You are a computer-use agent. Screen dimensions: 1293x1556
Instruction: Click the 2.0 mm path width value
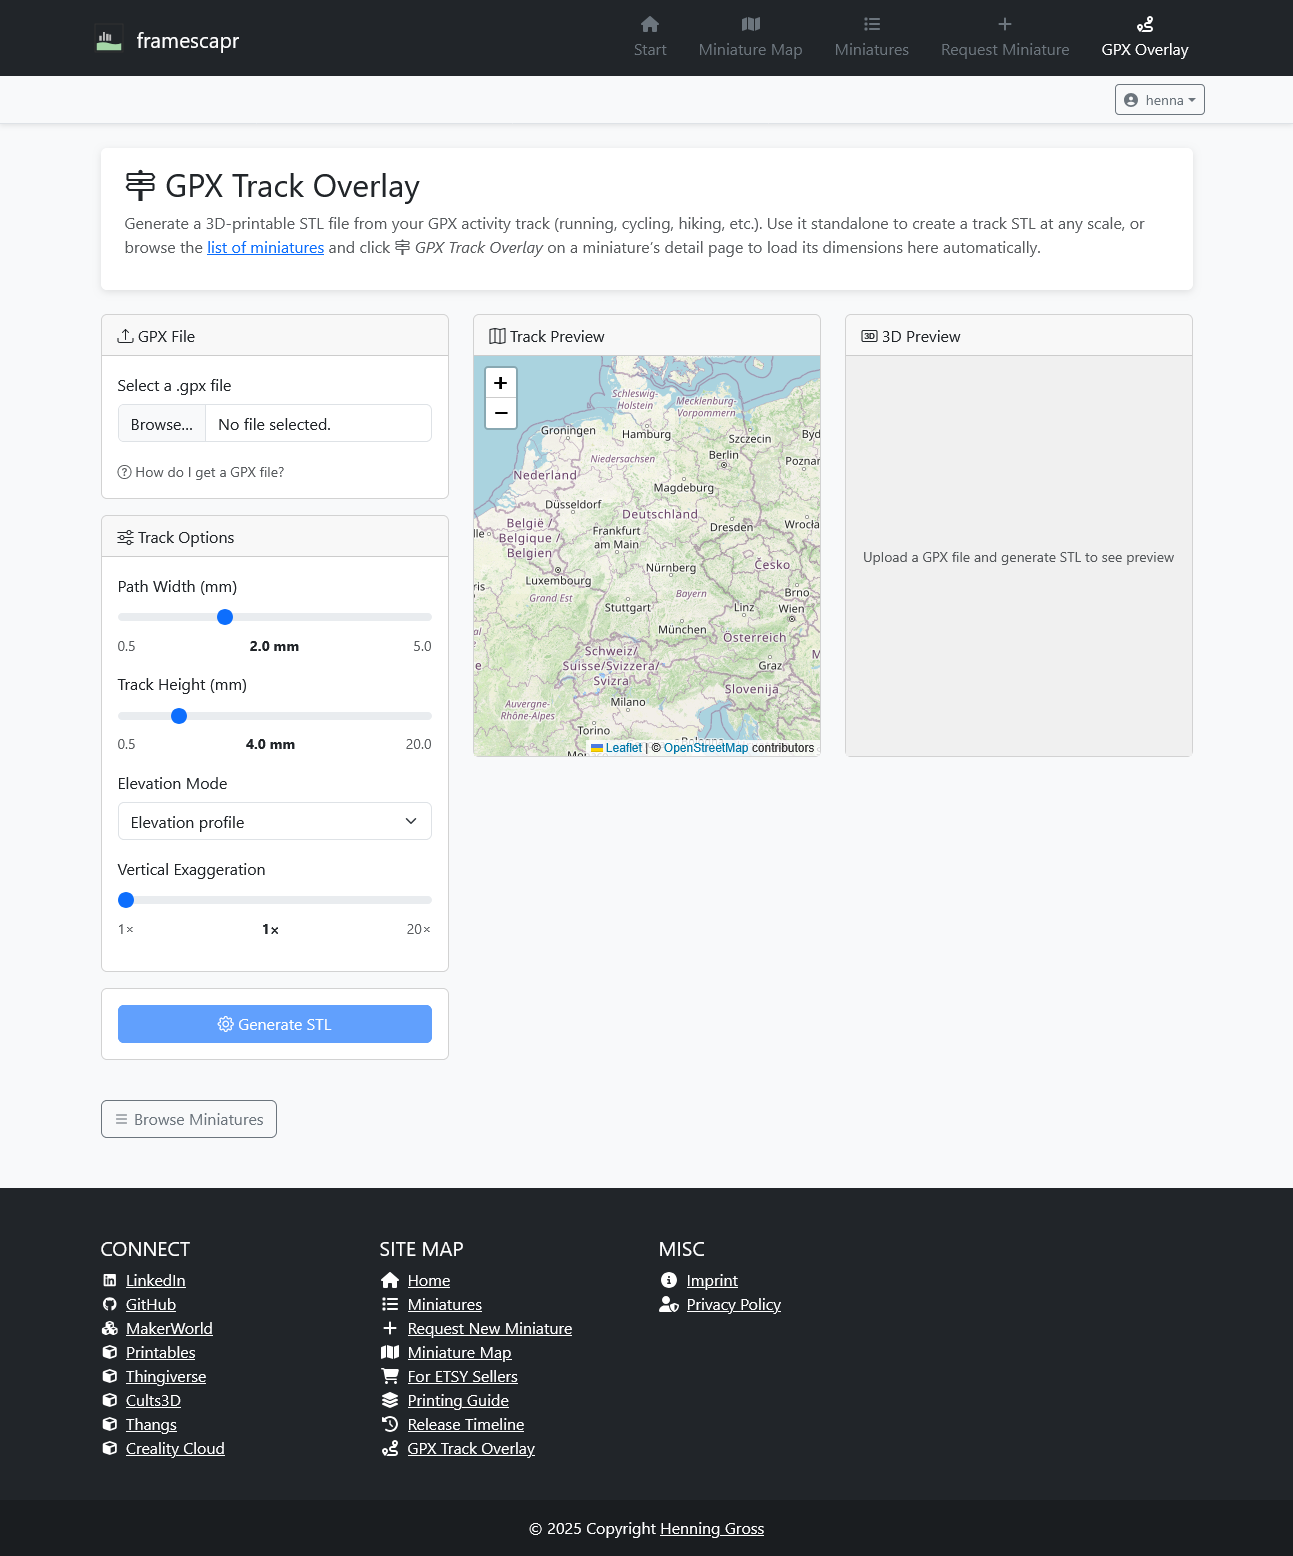point(274,646)
